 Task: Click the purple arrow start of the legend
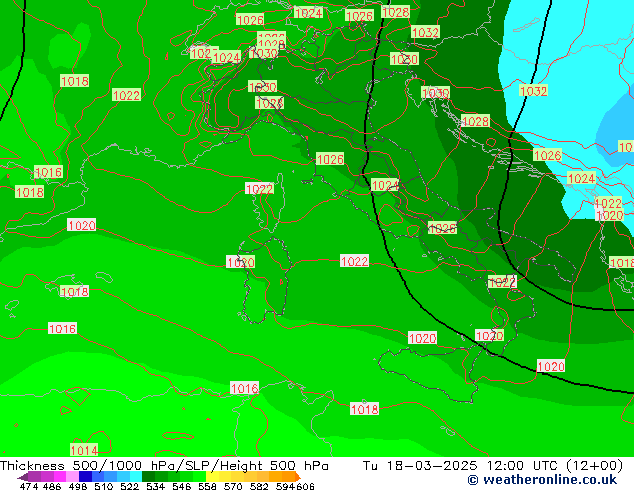tap(23, 477)
